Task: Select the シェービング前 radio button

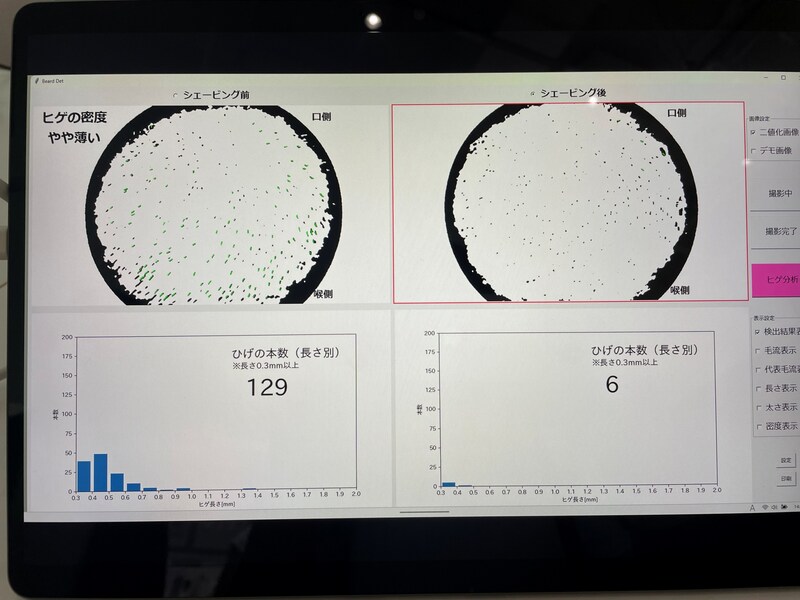Action: pos(176,95)
